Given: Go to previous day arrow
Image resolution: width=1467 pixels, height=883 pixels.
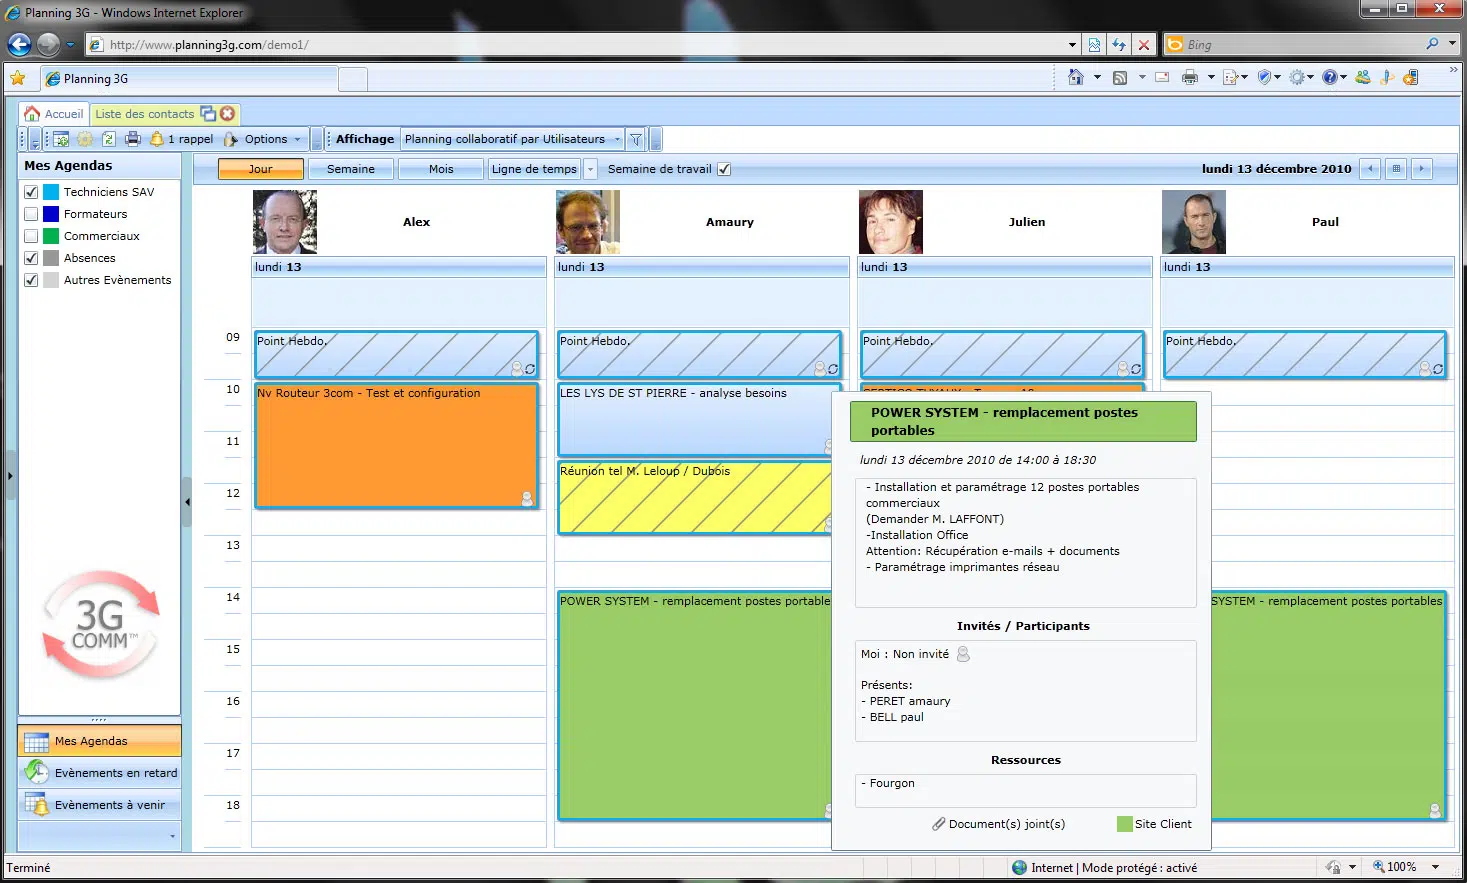Looking at the screenshot, I should coord(1371,169).
